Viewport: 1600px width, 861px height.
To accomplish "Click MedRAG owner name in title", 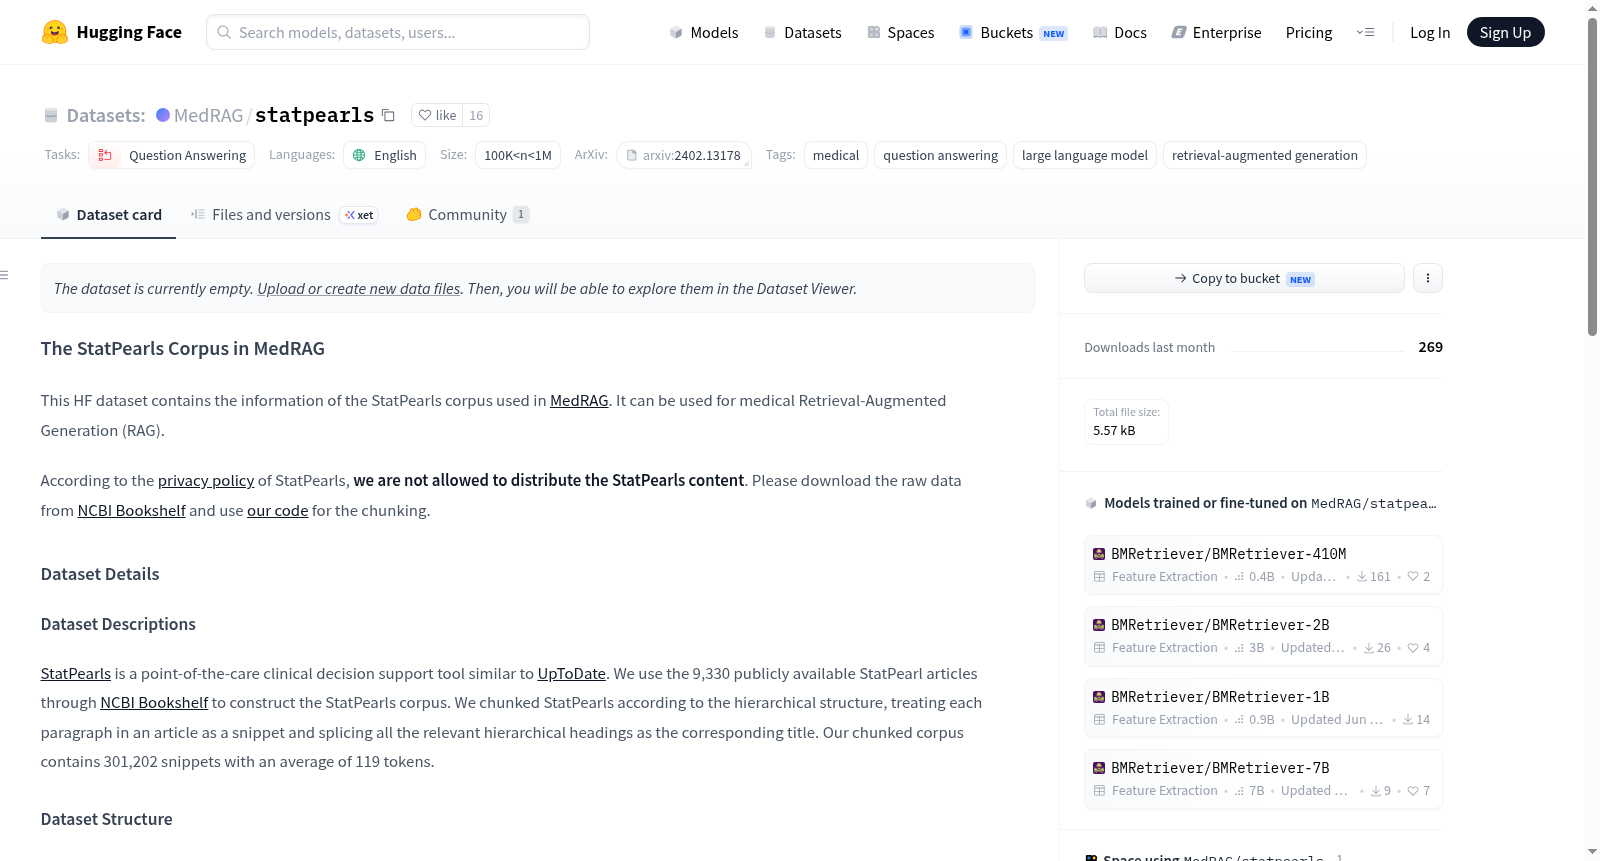I will 208,115.
